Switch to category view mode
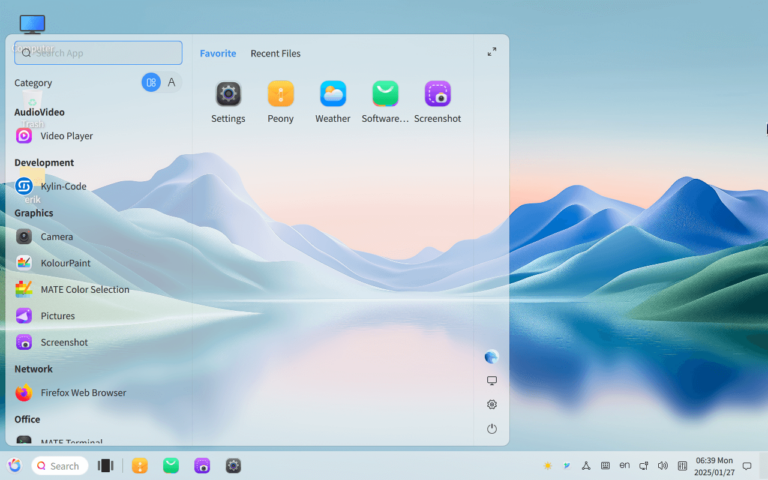The height and width of the screenshot is (480, 768). click(x=151, y=82)
